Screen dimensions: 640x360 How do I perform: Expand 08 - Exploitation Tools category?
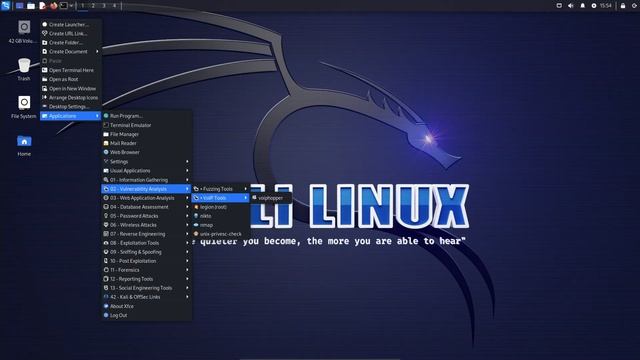pyautogui.click(x=147, y=243)
